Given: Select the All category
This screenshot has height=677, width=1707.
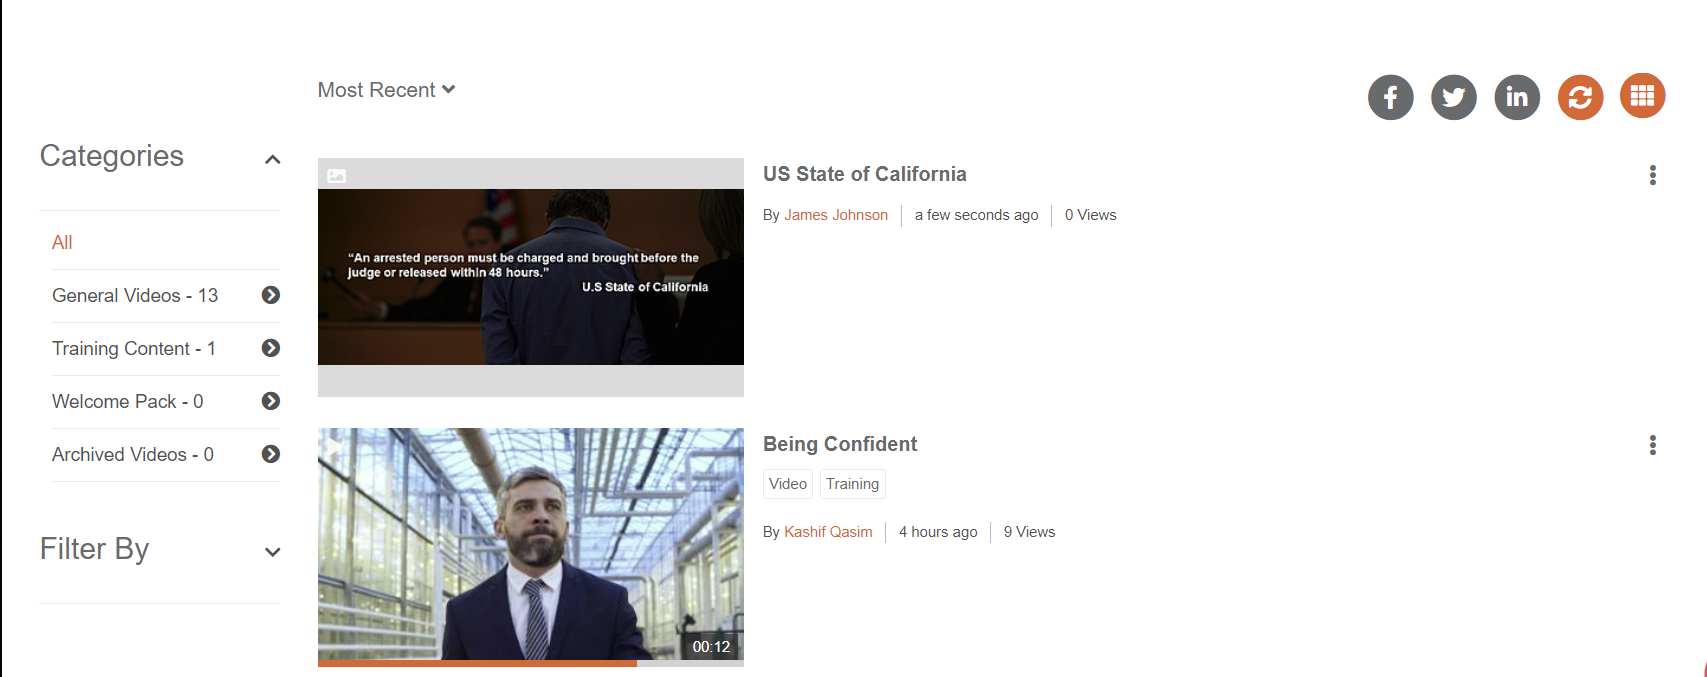Looking at the screenshot, I should click(62, 242).
